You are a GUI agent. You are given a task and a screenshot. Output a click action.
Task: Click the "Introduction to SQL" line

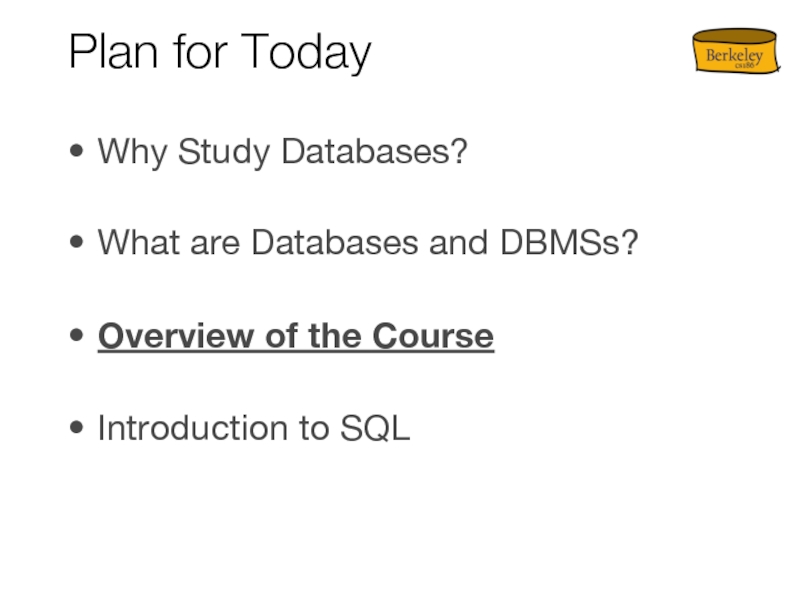[x=254, y=428]
